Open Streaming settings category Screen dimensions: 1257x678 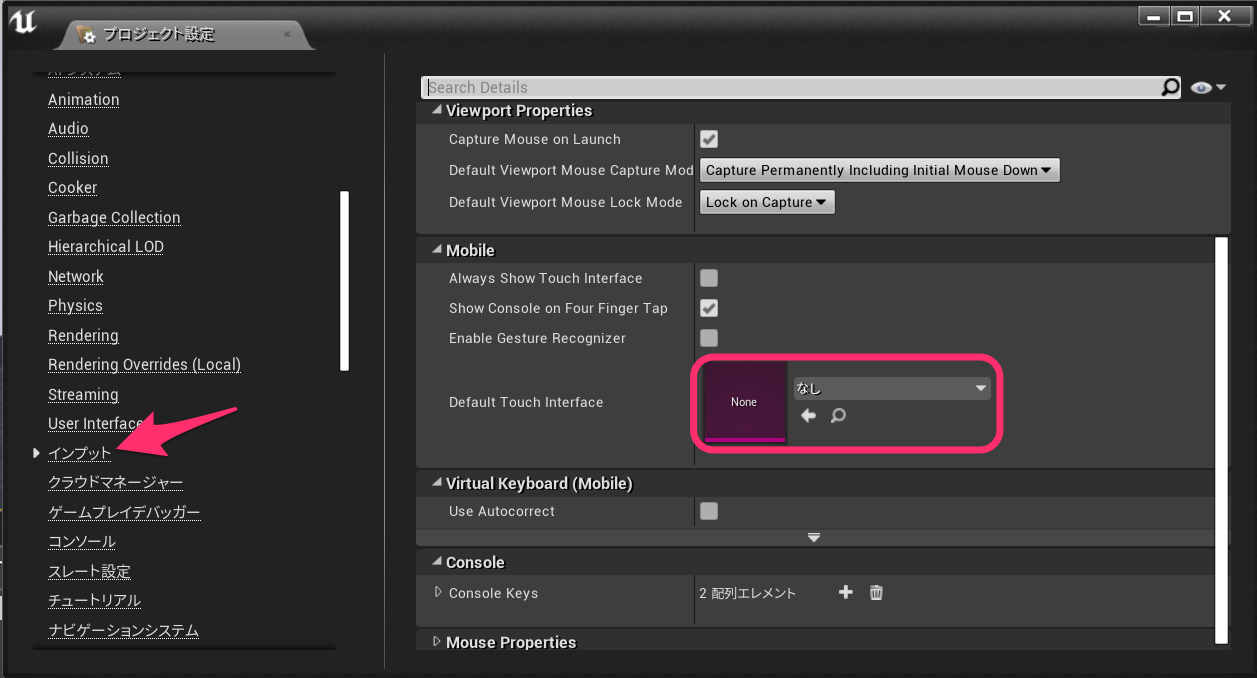(83, 394)
